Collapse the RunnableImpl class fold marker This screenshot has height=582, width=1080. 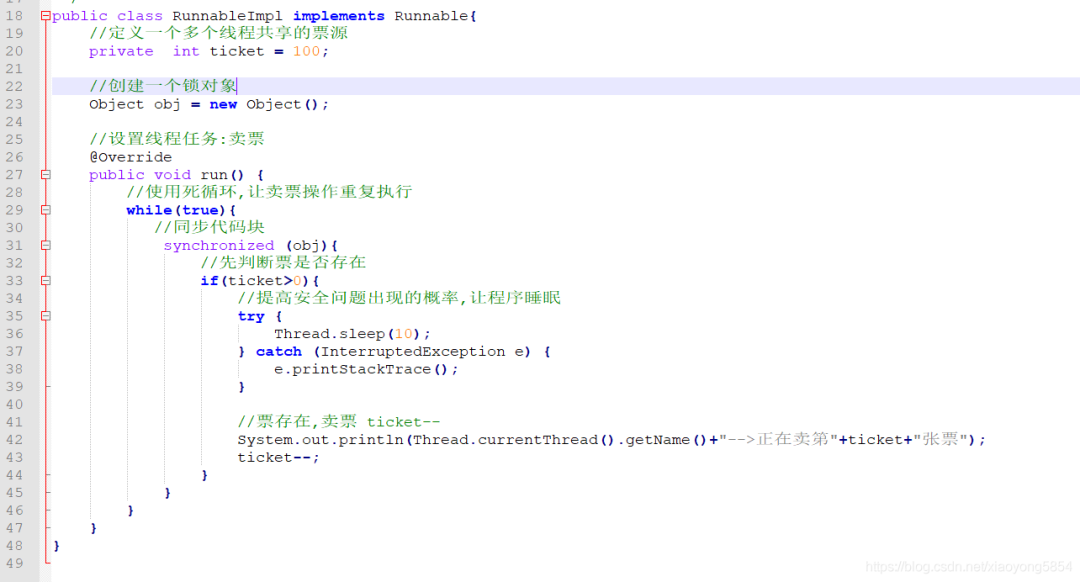click(45, 16)
